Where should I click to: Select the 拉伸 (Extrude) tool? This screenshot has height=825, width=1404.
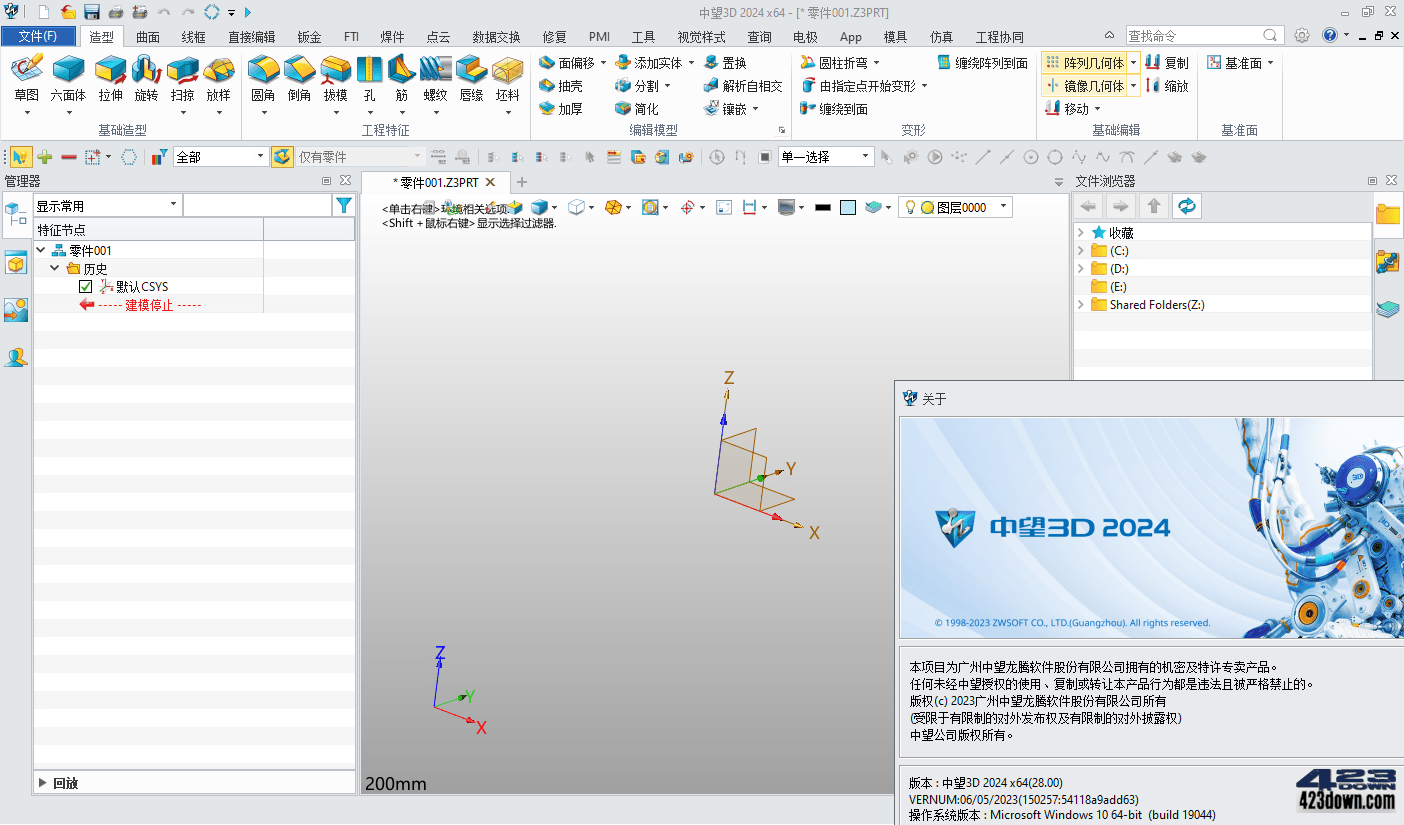(x=110, y=80)
